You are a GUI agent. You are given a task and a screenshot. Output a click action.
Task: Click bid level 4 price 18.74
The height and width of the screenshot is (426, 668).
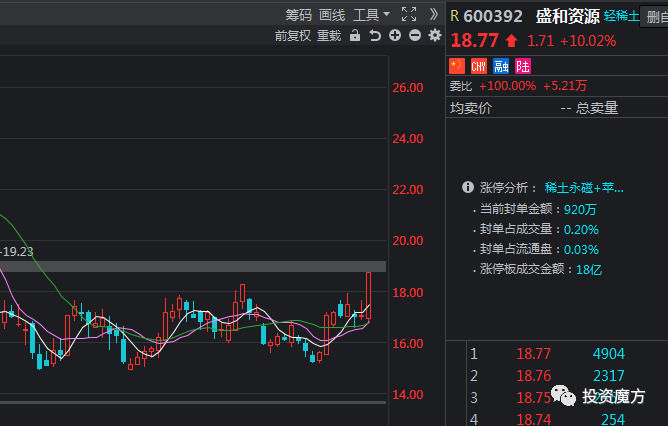(x=533, y=420)
